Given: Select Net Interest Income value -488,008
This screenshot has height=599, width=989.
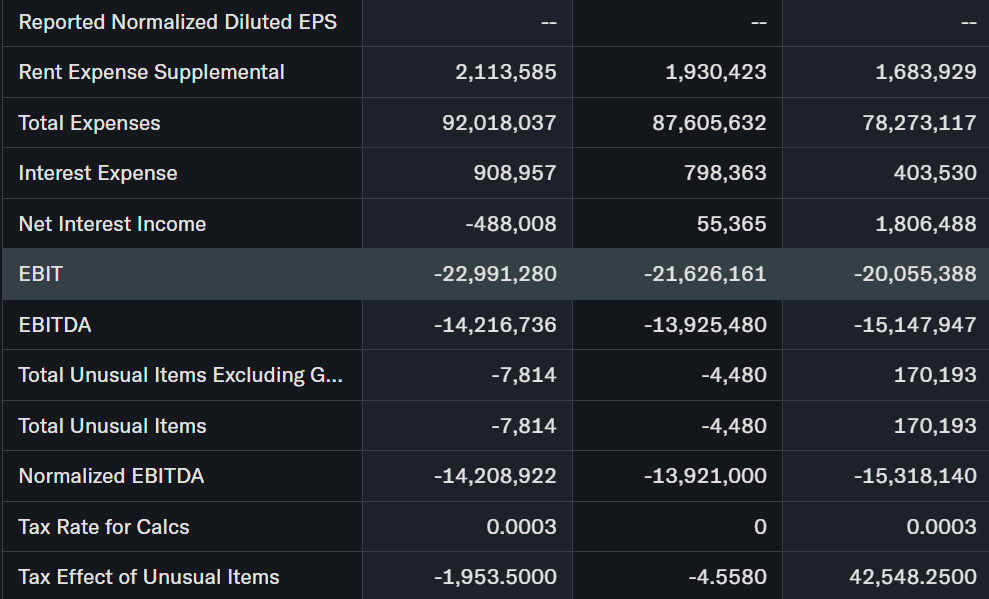Looking at the screenshot, I should pos(510,224).
